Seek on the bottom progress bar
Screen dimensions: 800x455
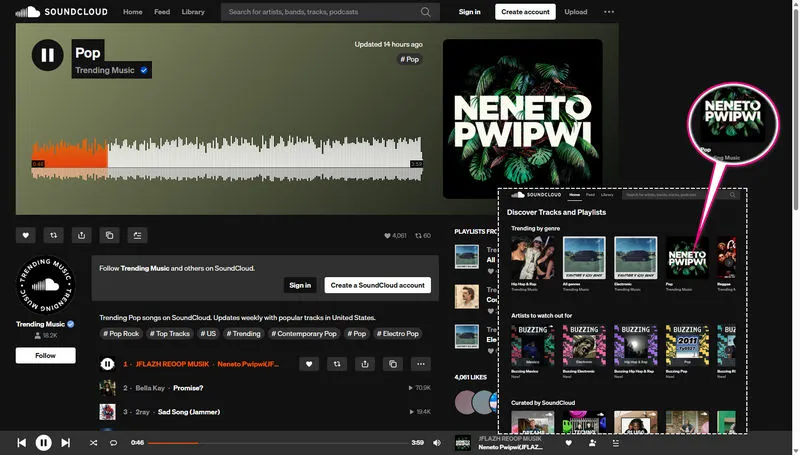[x=278, y=443]
